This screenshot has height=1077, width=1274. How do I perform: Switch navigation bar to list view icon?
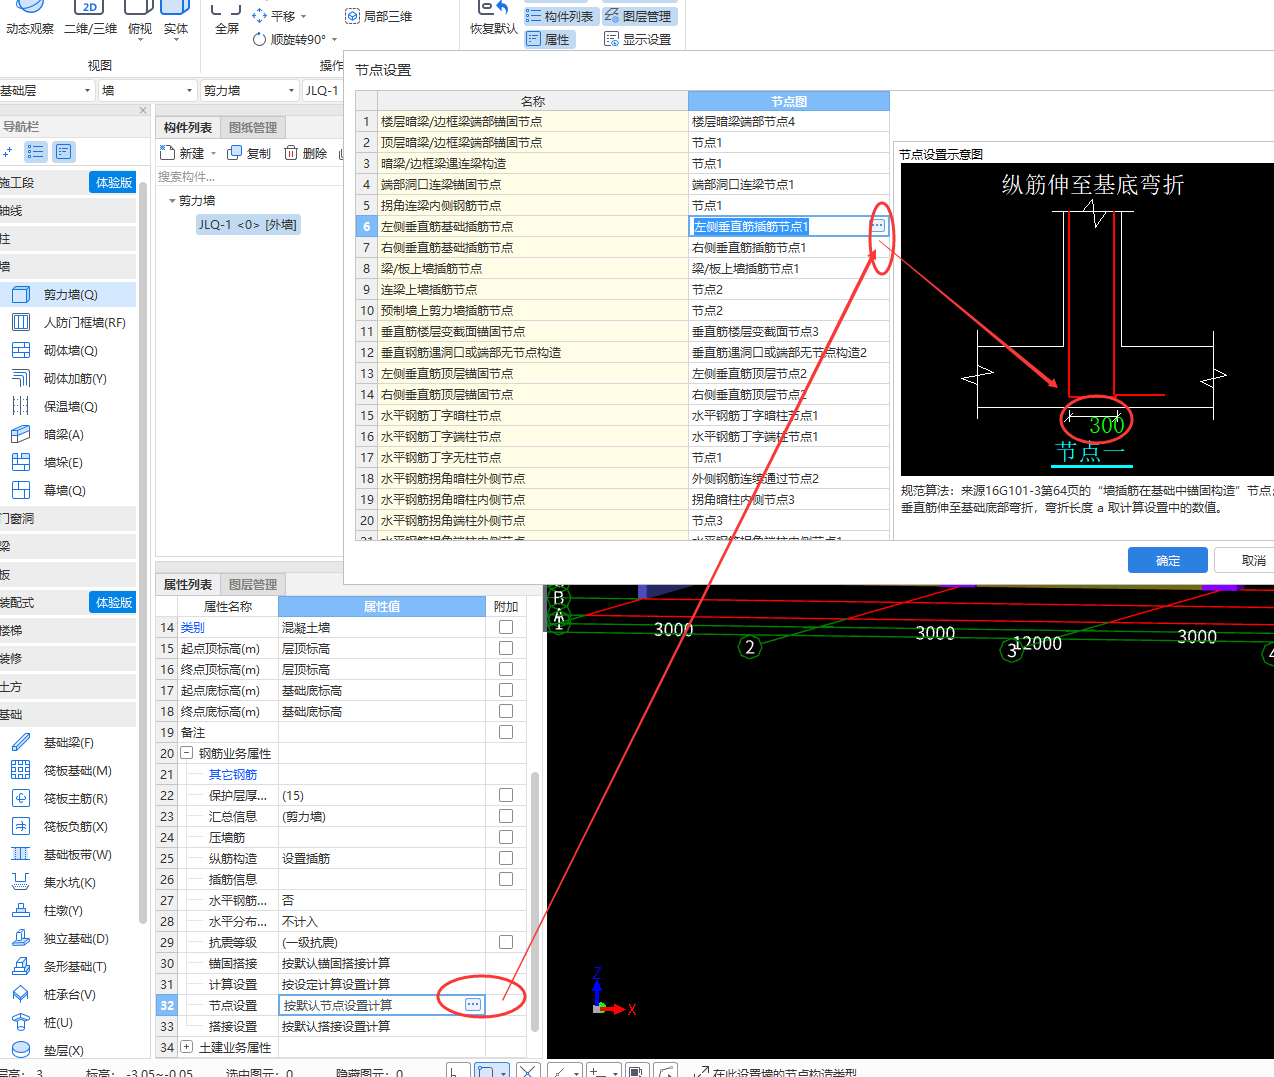36,152
